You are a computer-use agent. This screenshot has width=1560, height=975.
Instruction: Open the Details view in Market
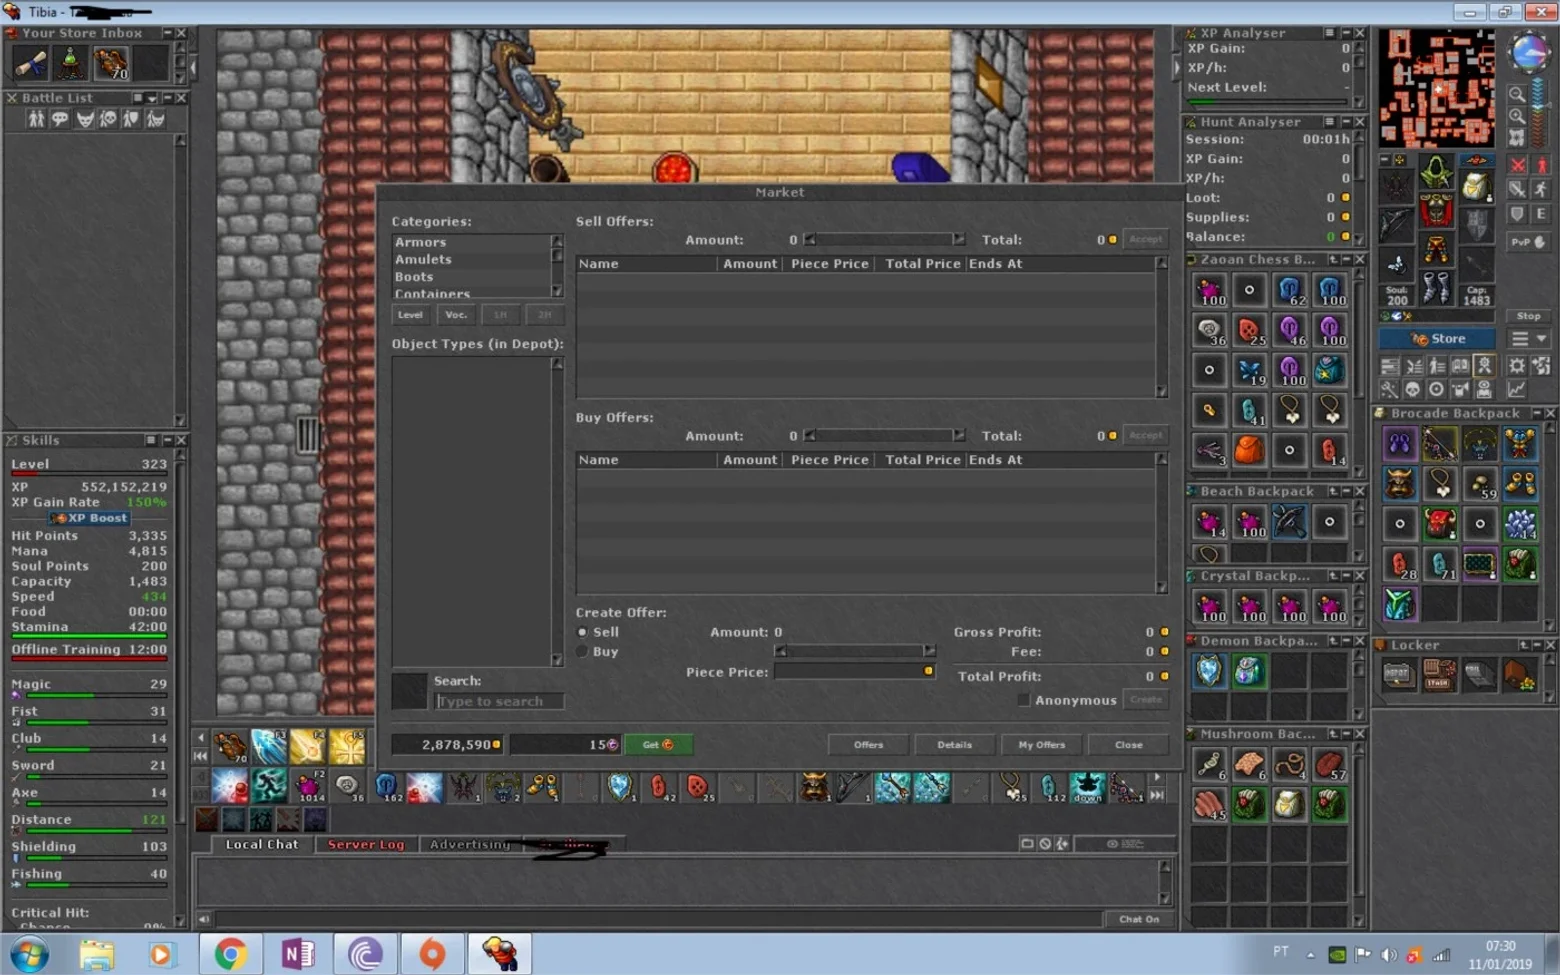tap(955, 745)
